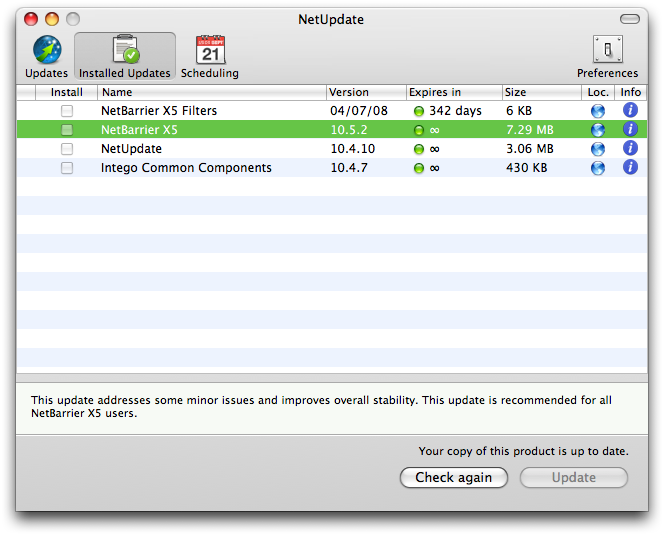Click green status dot in NetUpdate row

point(418,149)
